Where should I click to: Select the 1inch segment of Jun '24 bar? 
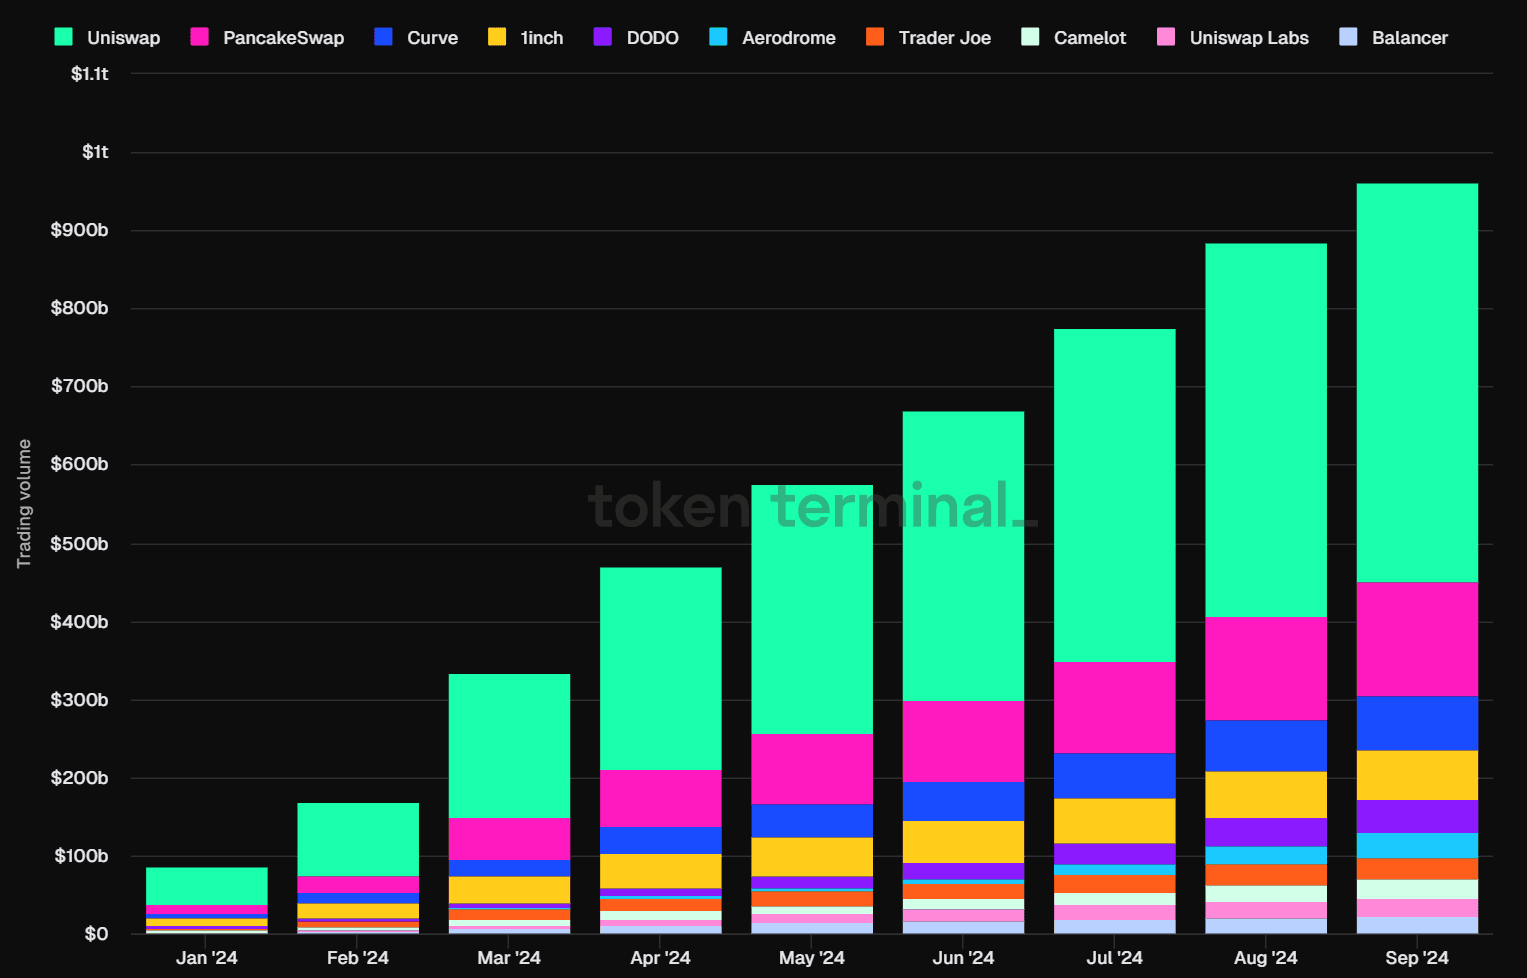[963, 842]
